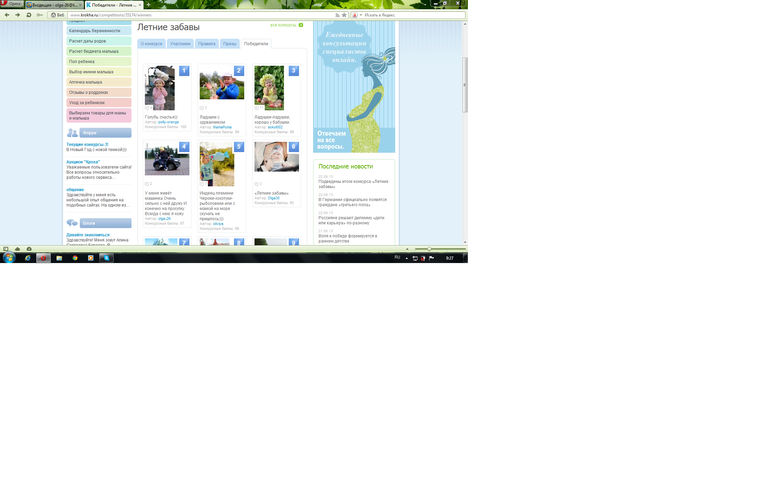Open author profile MamaPuma

coord(222,127)
